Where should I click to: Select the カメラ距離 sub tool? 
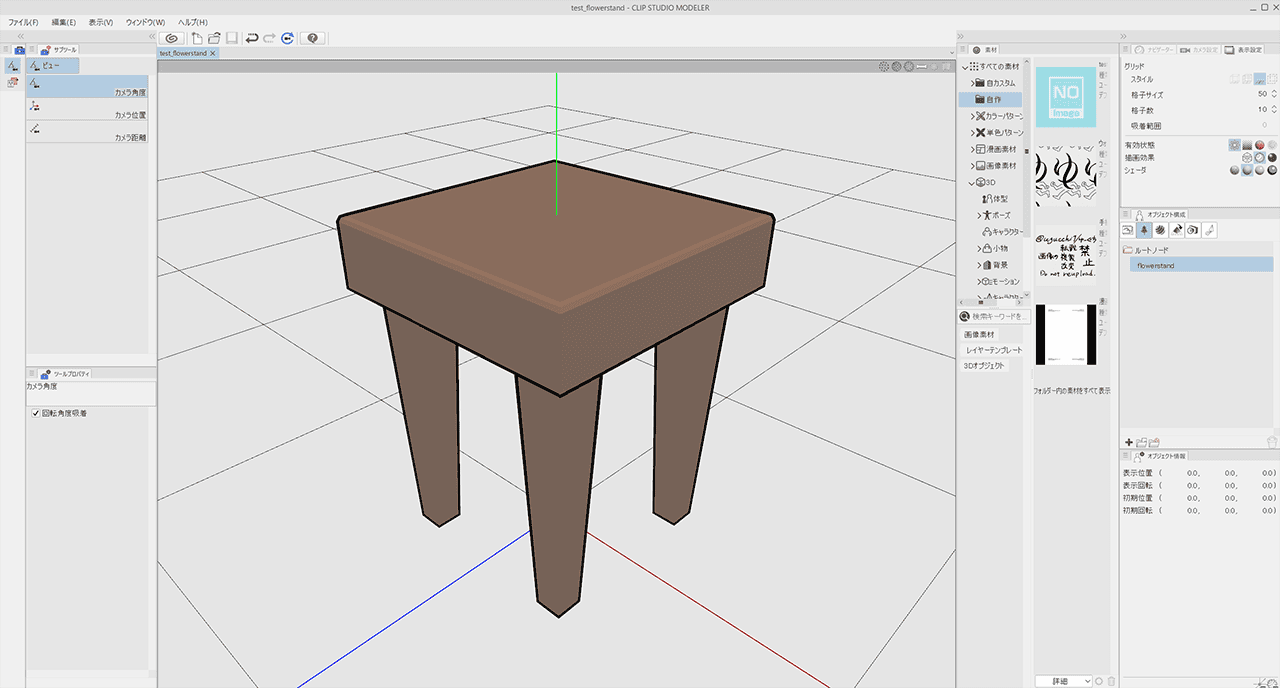[87, 131]
